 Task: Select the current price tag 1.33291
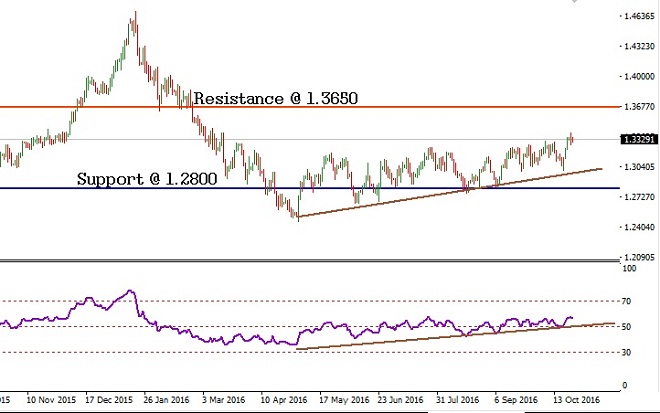point(639,139)
